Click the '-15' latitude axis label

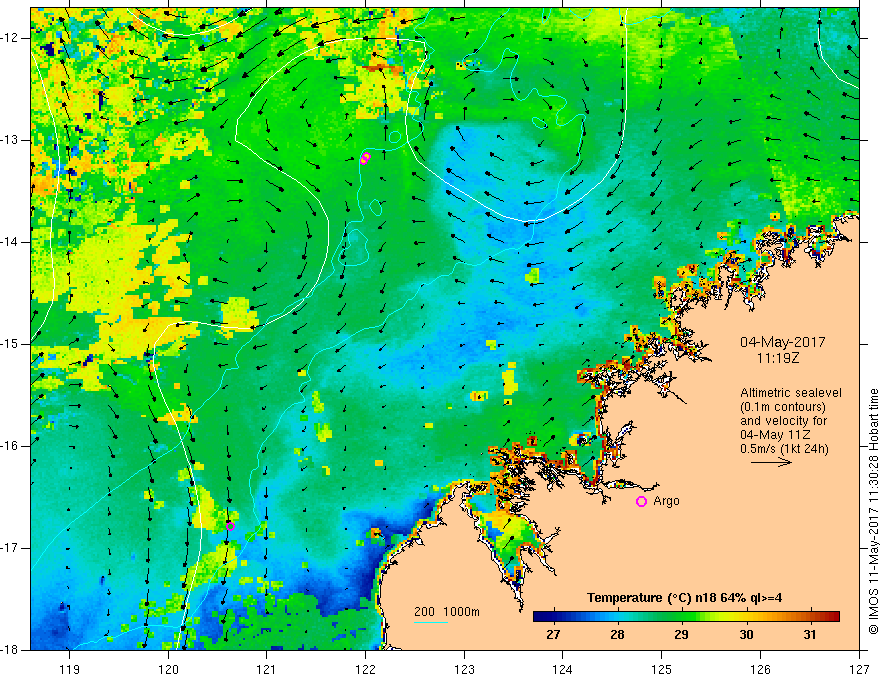tap(10, 344)
